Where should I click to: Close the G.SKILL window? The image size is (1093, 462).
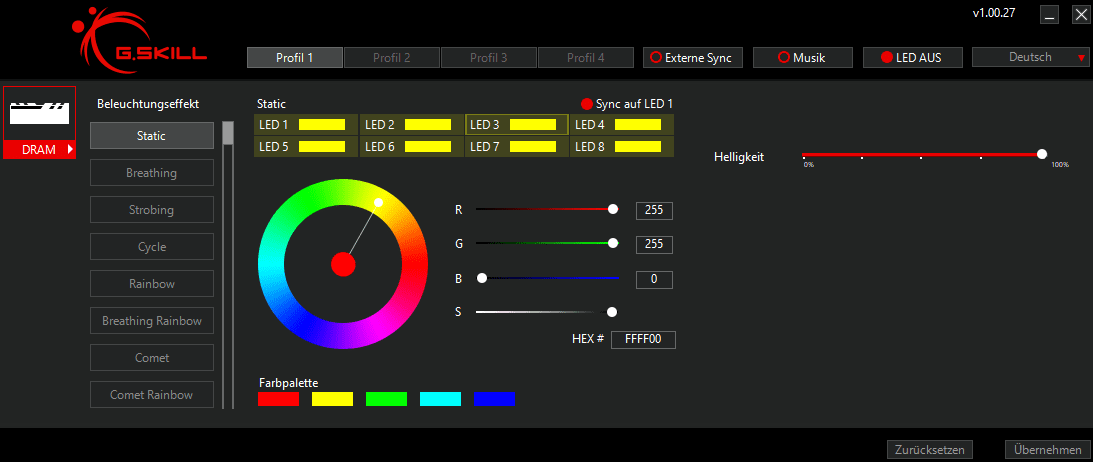[1080, 15]
